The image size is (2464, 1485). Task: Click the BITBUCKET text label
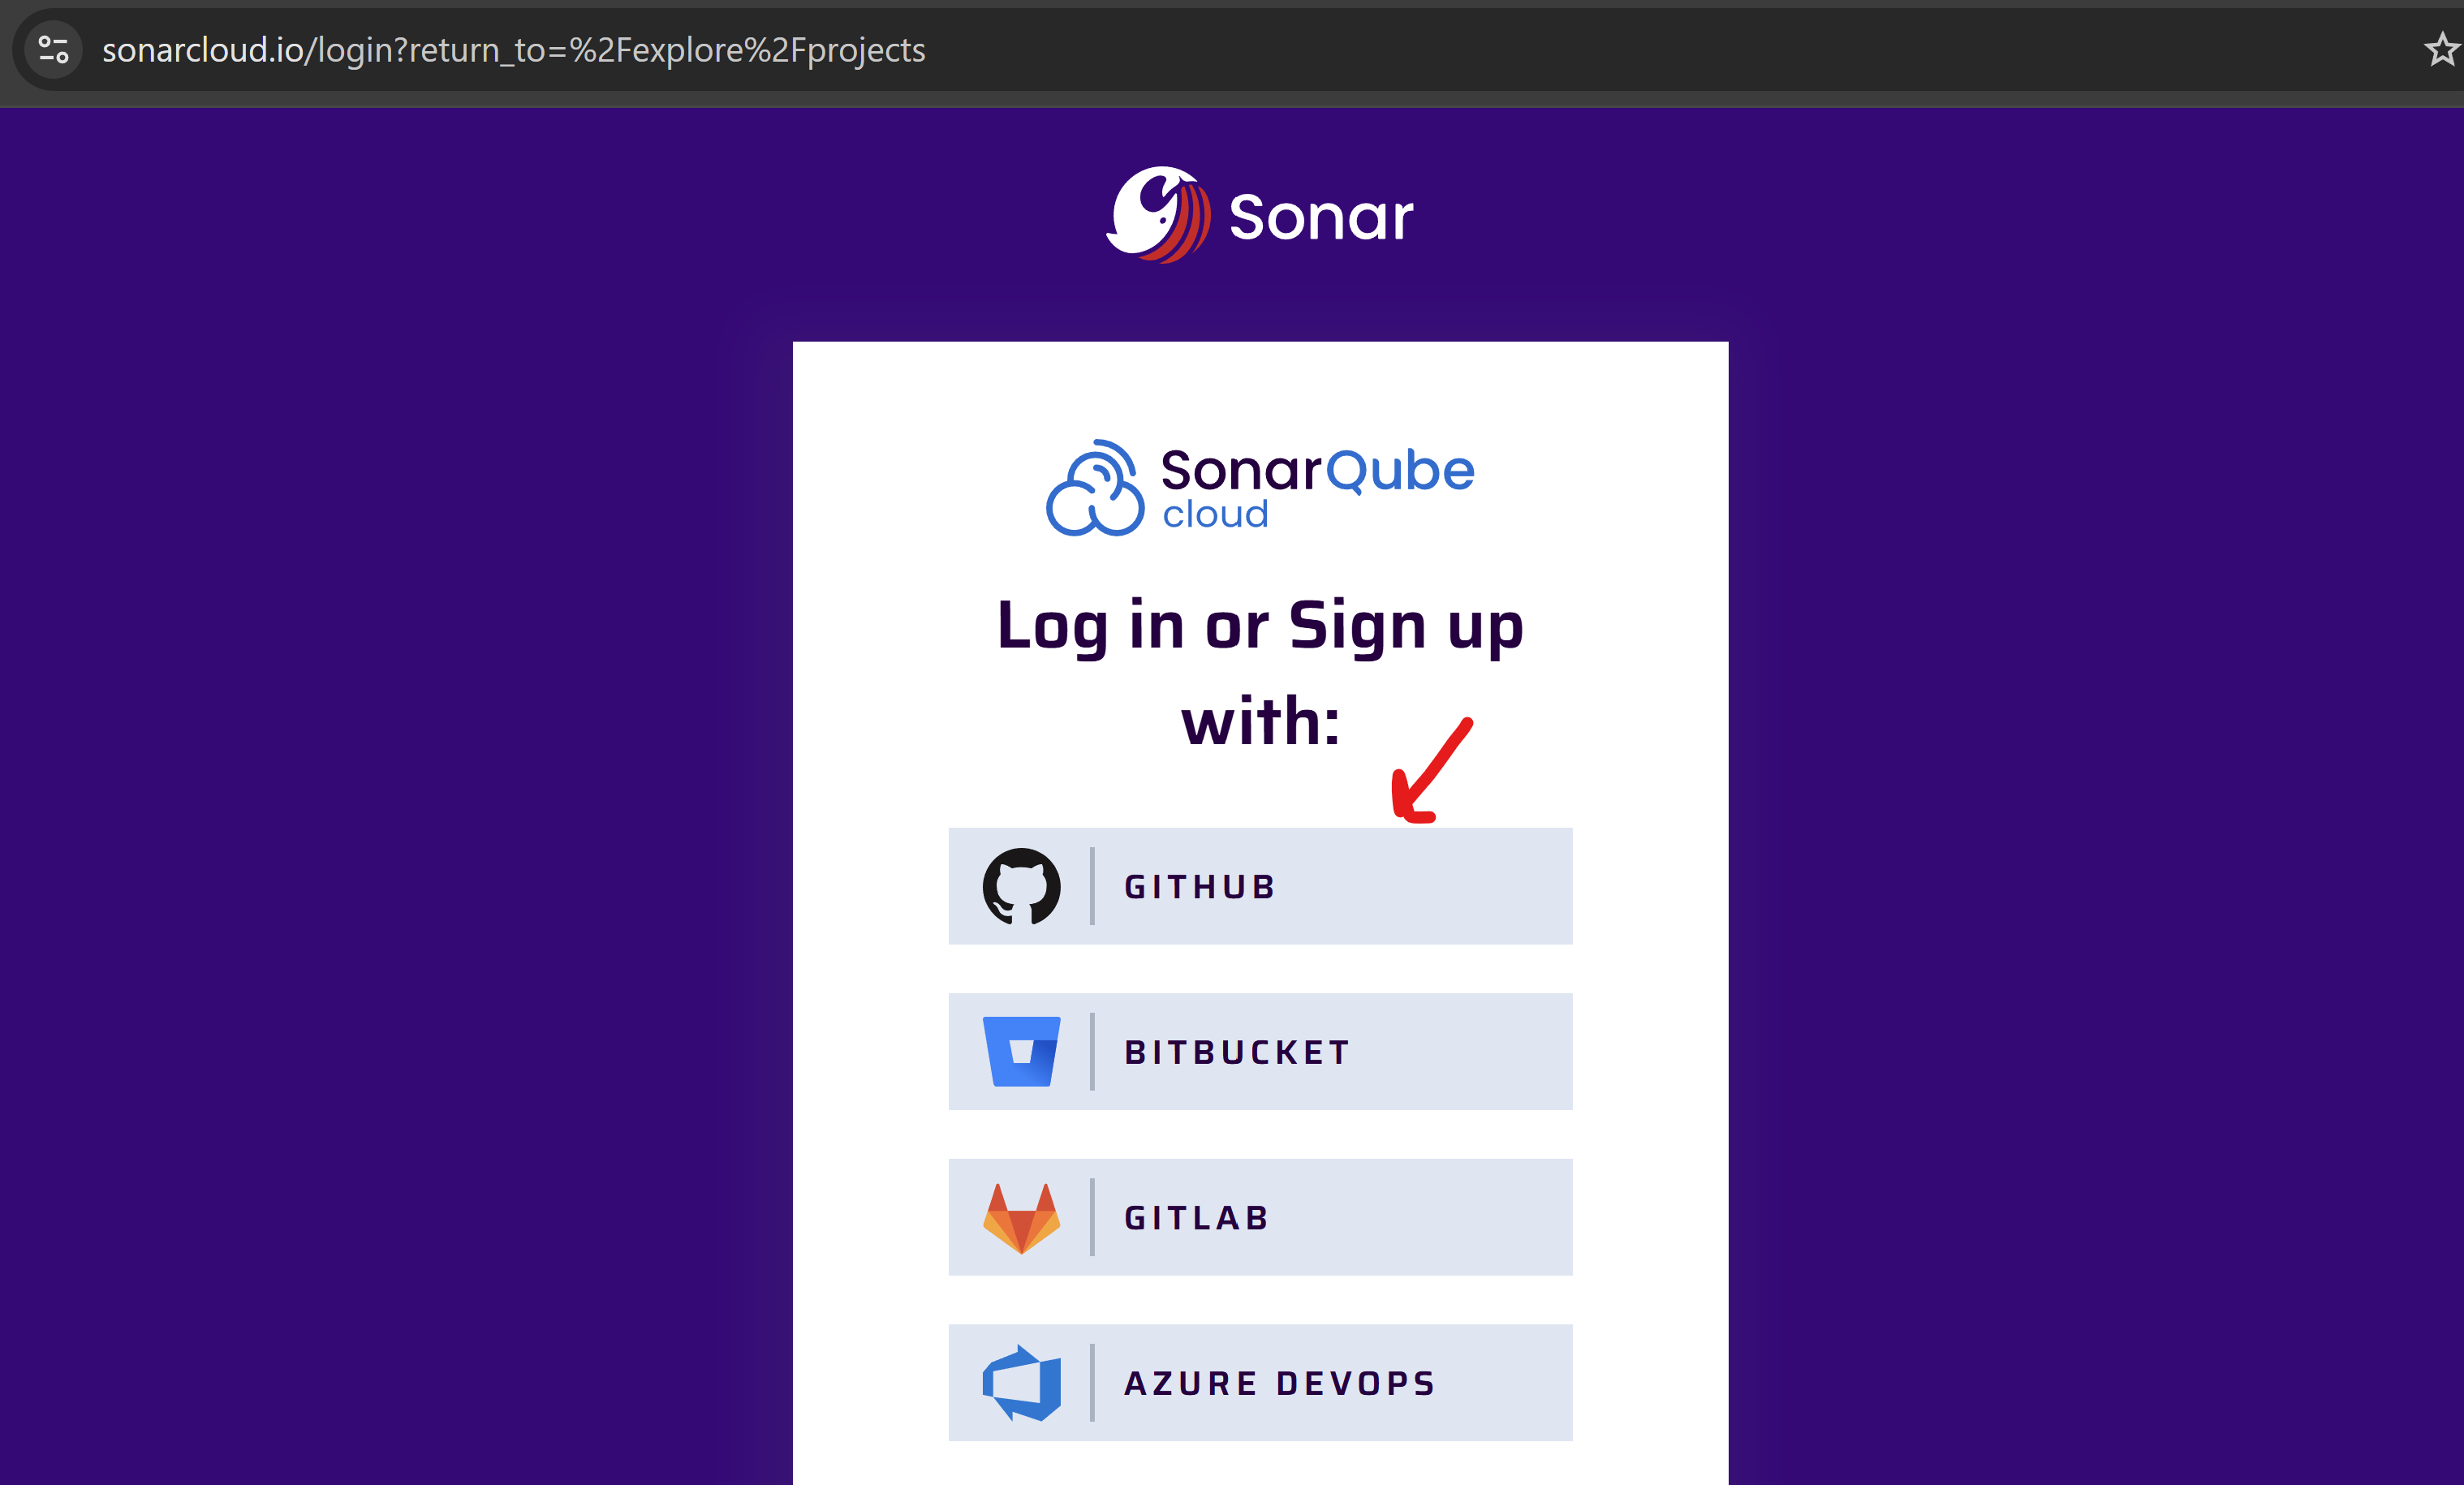coord(1237,1052)
